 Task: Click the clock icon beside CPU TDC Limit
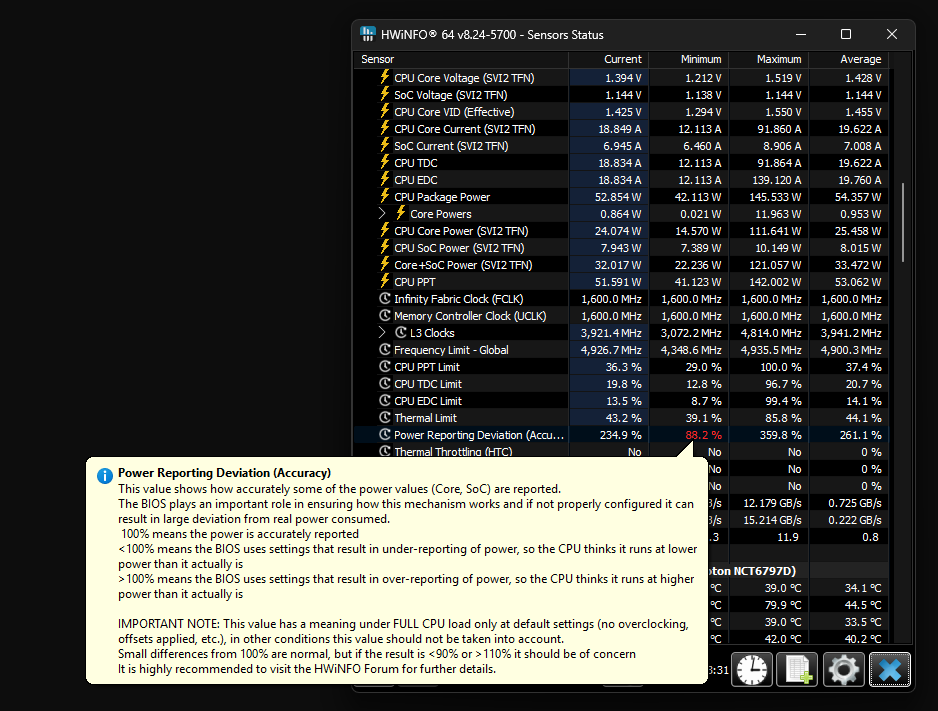tap(385, 384)
